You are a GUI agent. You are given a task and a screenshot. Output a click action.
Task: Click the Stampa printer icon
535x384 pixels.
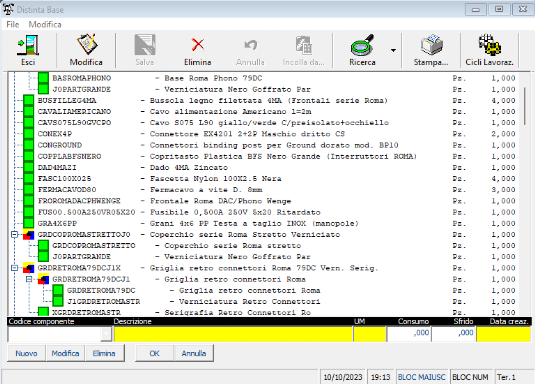[432, 45]
